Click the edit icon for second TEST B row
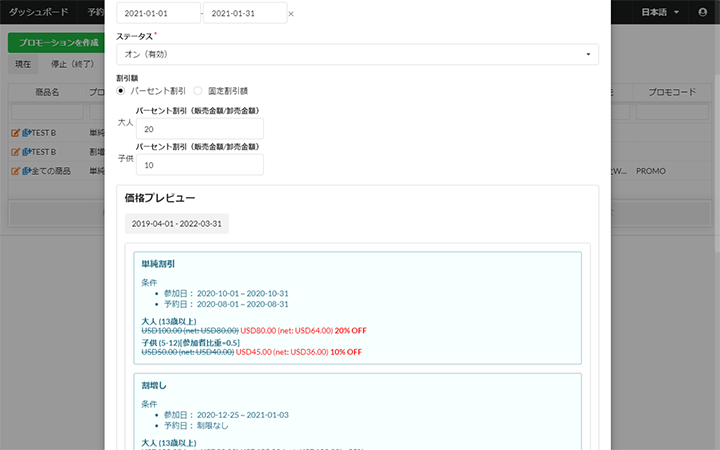 15,152
